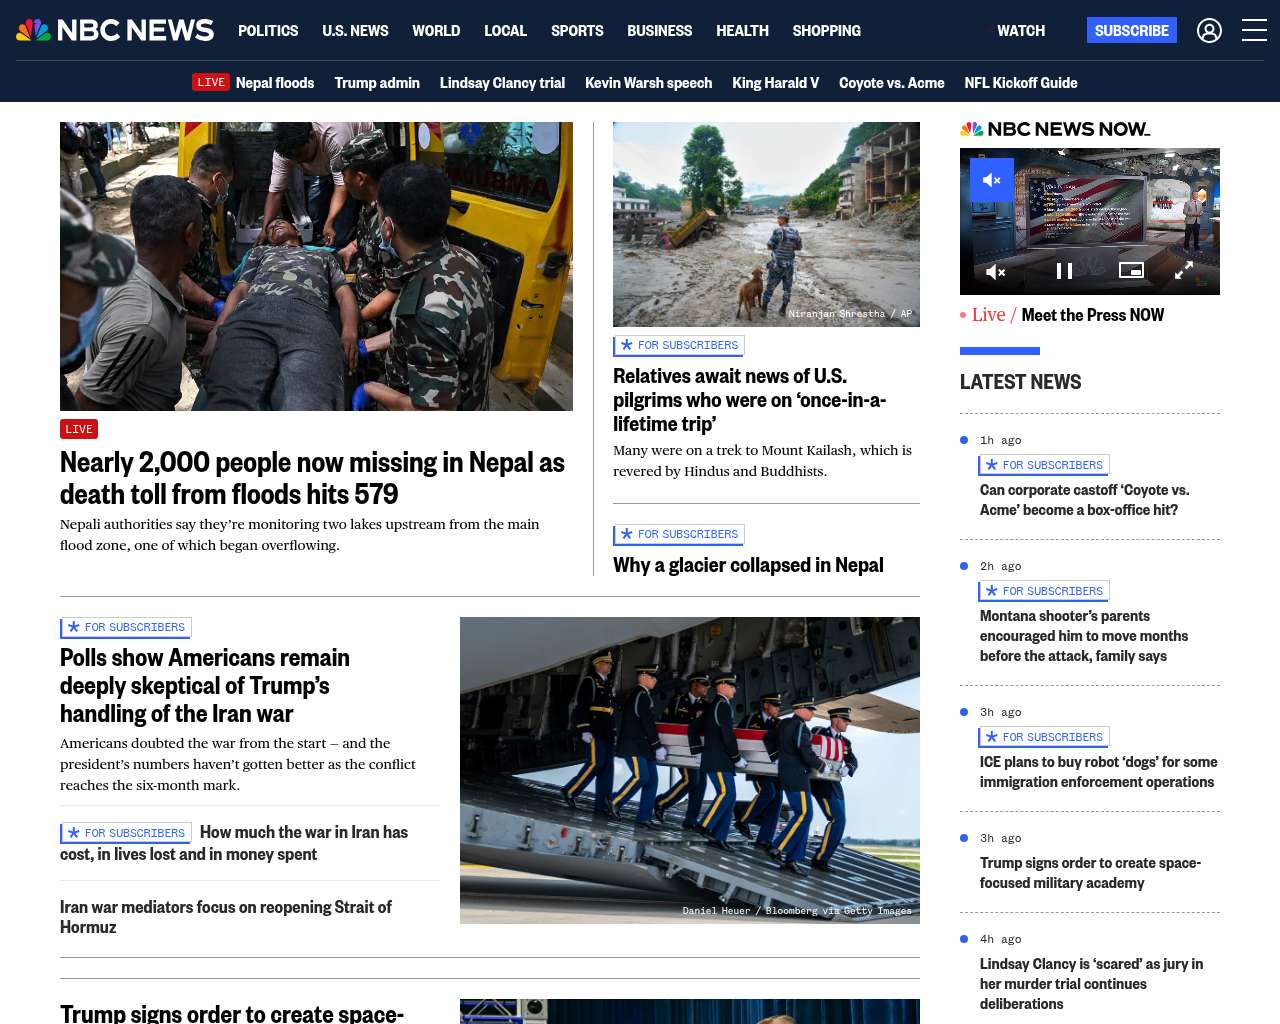This screenshot has width=1280, height=1024.
Task: Click the For Subscribers badge above the pilgrims headline
Action: click(x=679, y=345)
